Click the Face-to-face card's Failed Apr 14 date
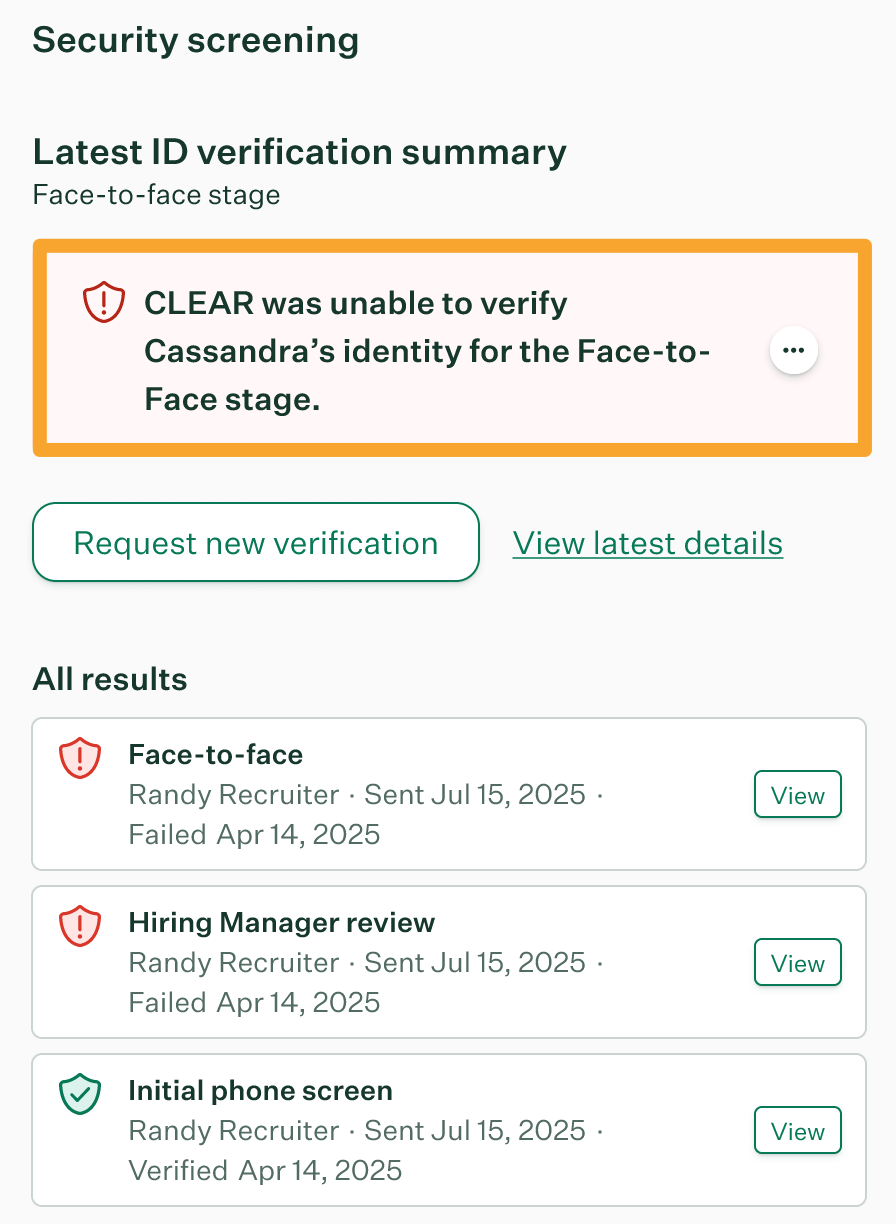The height and width of the screenshot is (1224, 896). click(254, 834)
